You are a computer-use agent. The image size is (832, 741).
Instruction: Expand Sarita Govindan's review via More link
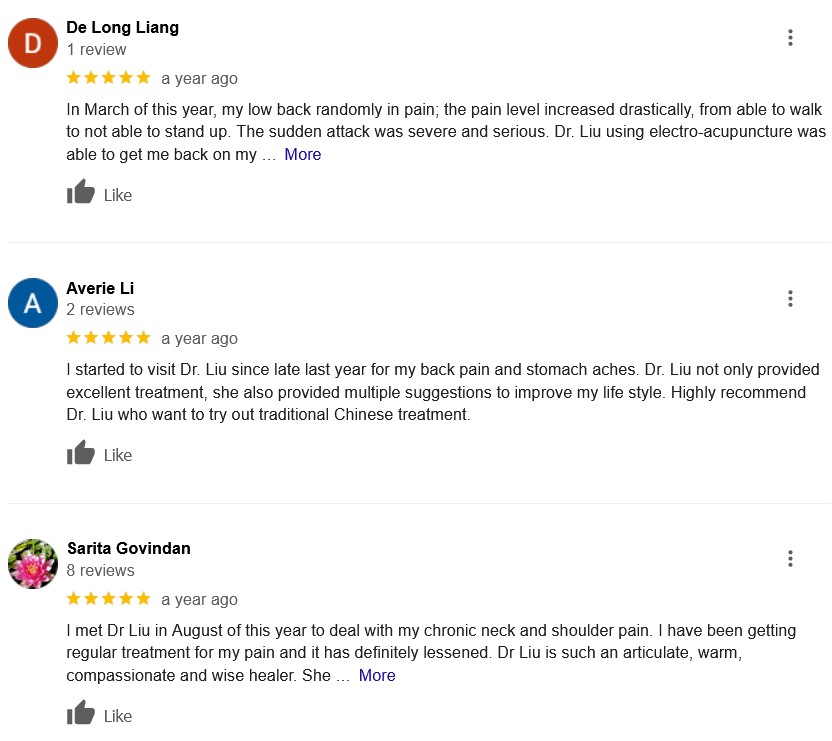coord(377,675)
